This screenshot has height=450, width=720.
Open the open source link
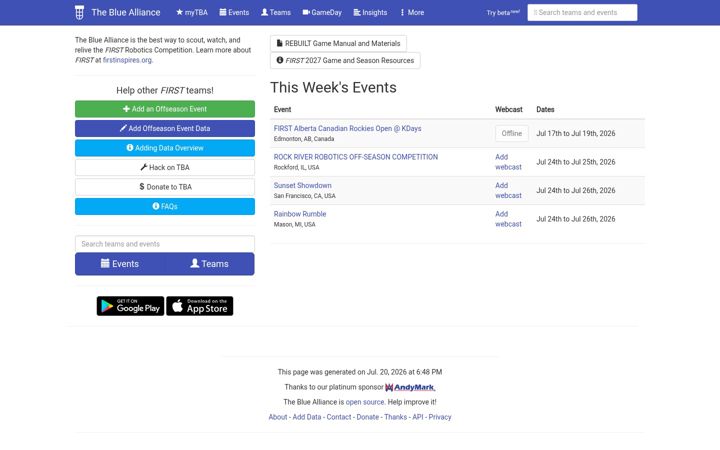click(365, 402)
